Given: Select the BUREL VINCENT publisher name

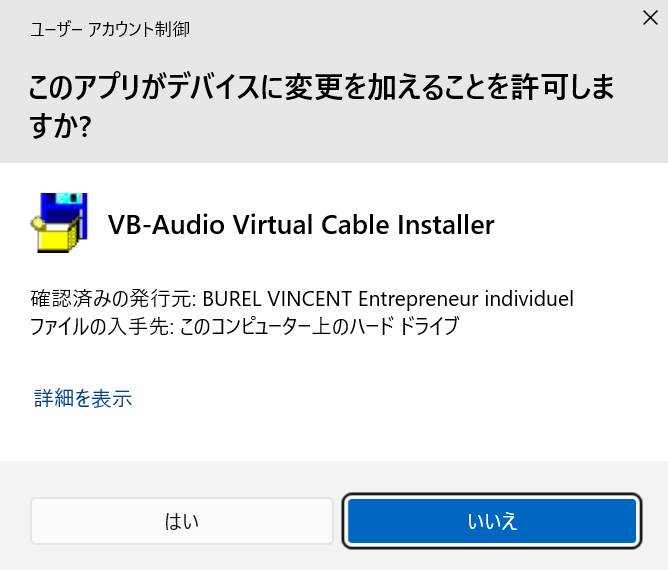Looking at the screenshot, I should 277,299.
